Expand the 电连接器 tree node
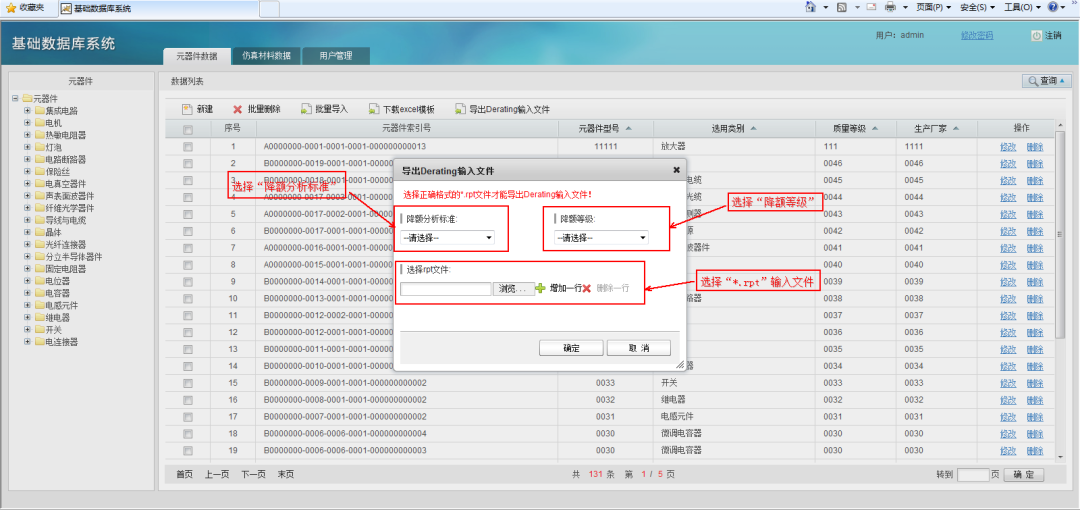1080x510 pixels. point(28,342)
